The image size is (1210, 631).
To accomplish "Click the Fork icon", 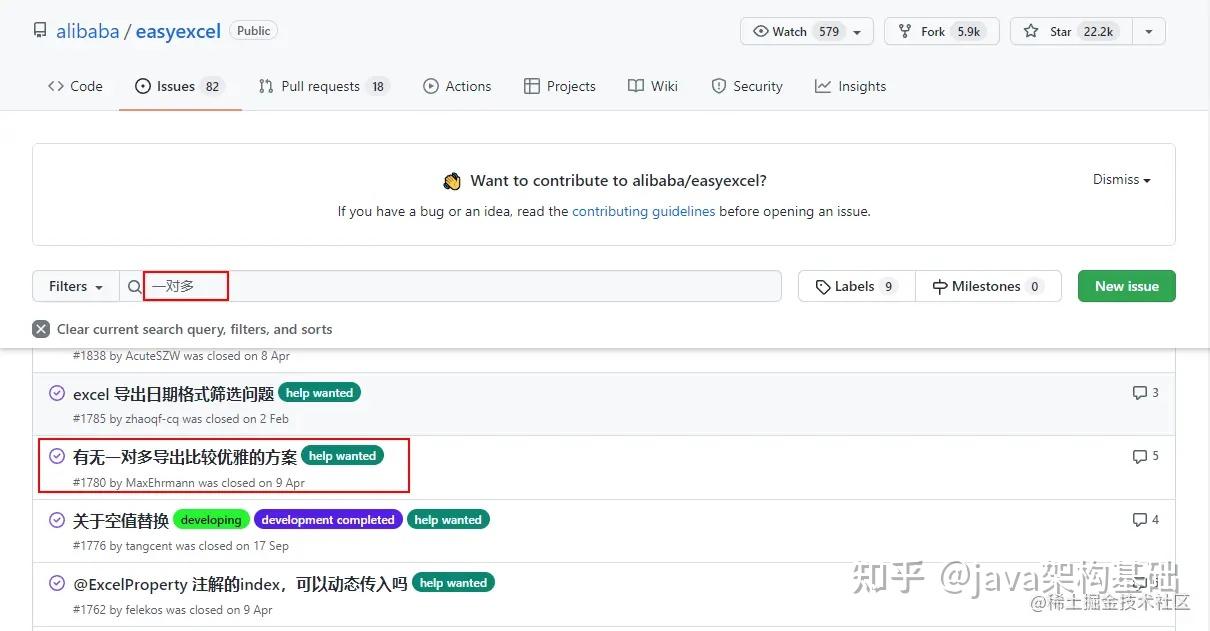I will [x=905, y=31].
